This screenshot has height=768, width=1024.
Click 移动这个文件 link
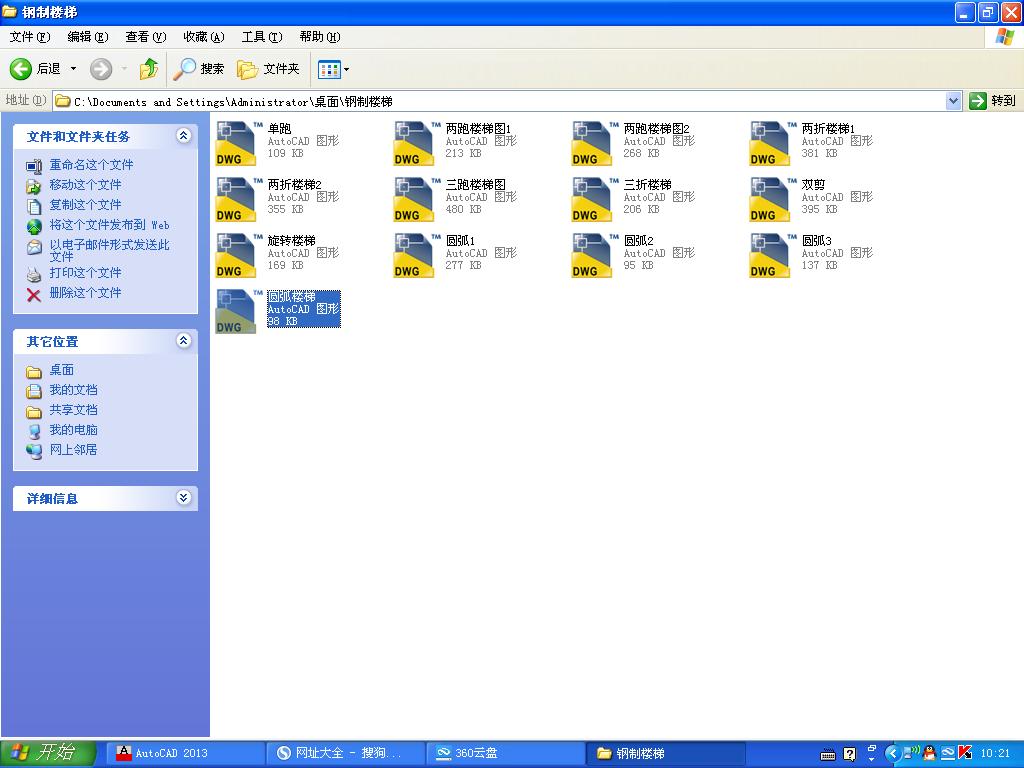point(86,185)
